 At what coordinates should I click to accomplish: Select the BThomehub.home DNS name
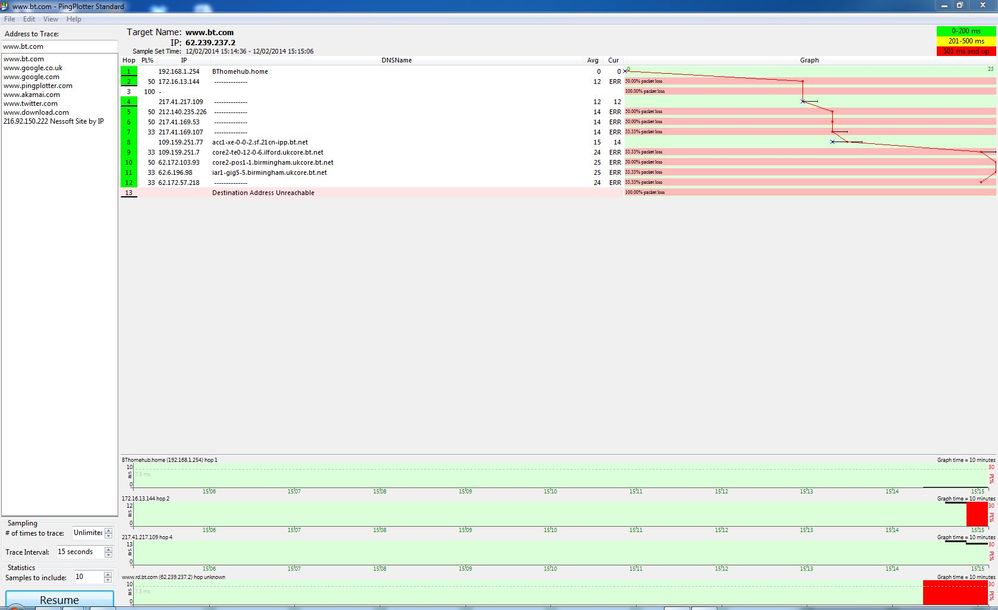tap(240, 71)
